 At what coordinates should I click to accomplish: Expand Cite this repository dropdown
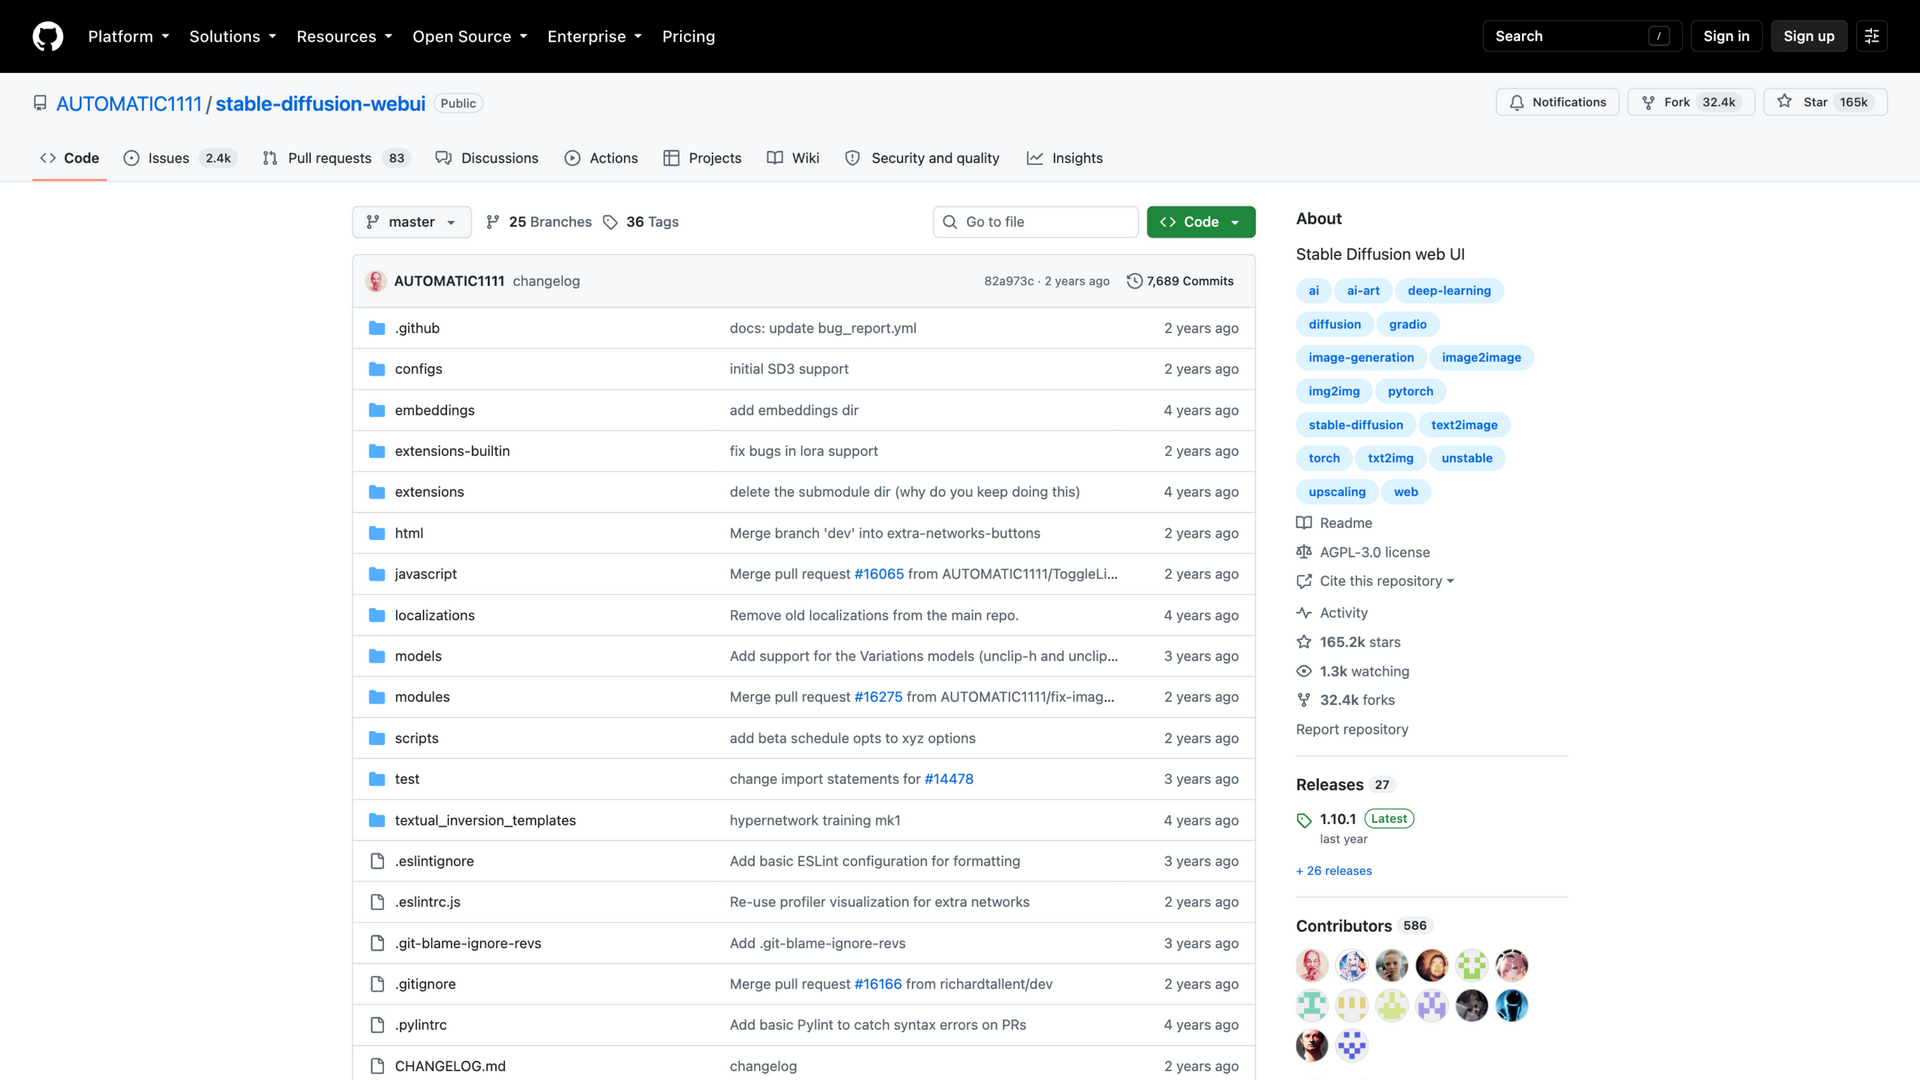click(1386, 581)
